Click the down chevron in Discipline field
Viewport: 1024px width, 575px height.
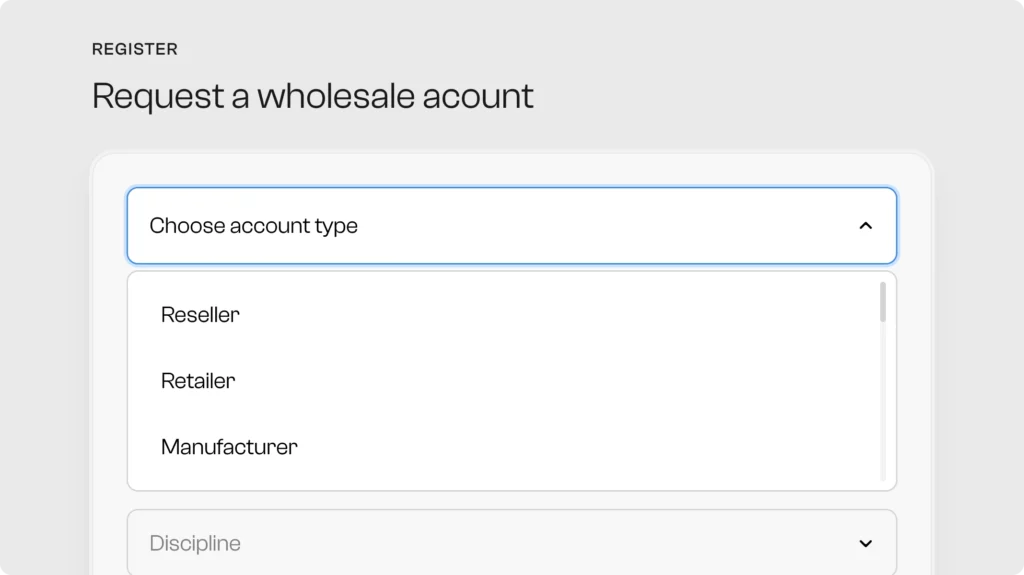pyautogui.click(x=865, y=544)
